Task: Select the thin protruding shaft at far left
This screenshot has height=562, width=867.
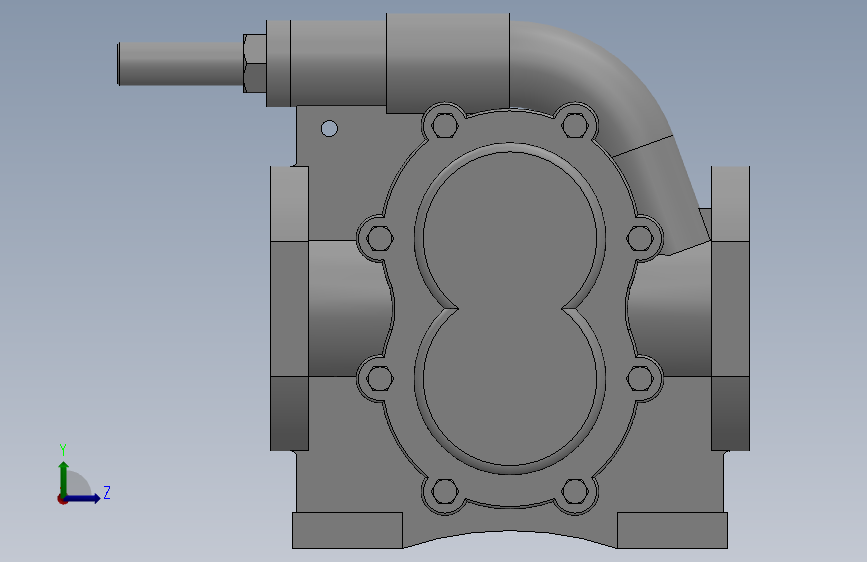Action: 180,64
